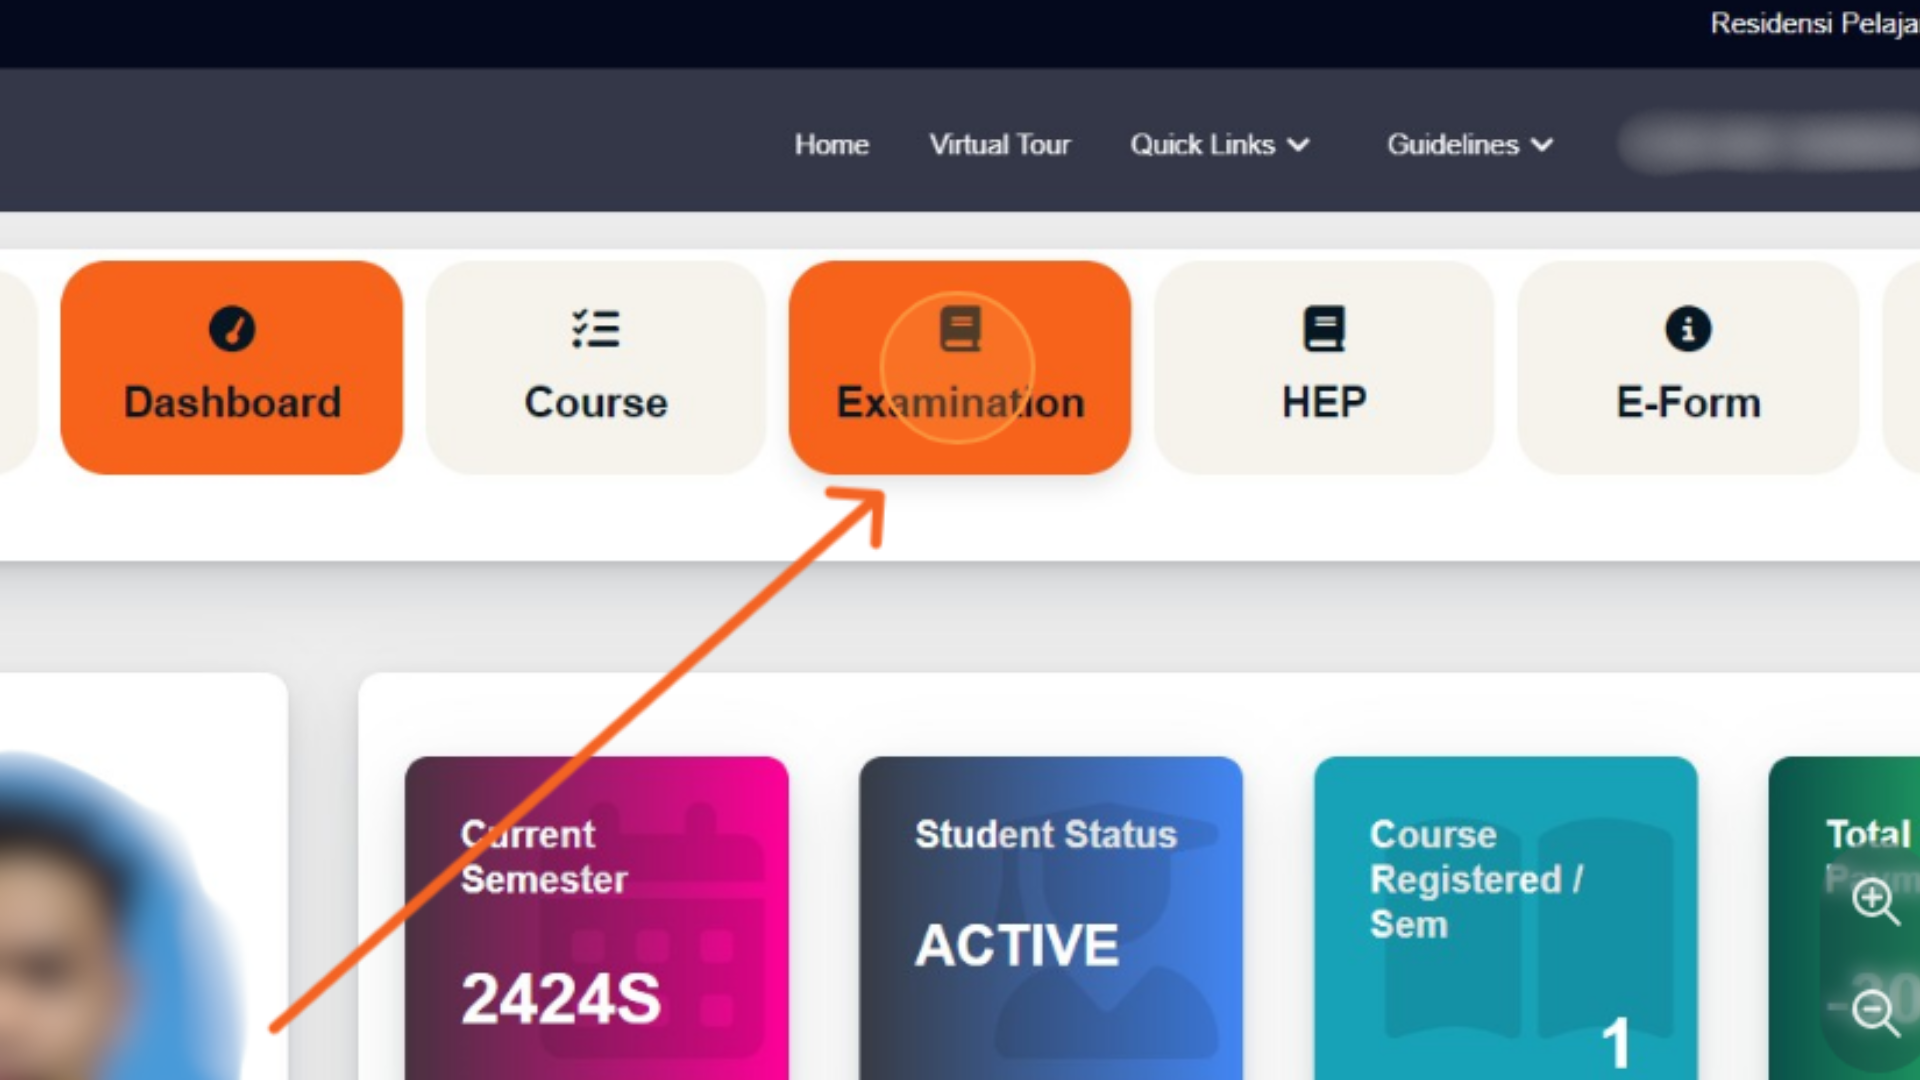Click the ACTIVE status text
The image size is (1920, 1080).
tap(1017, 945)
